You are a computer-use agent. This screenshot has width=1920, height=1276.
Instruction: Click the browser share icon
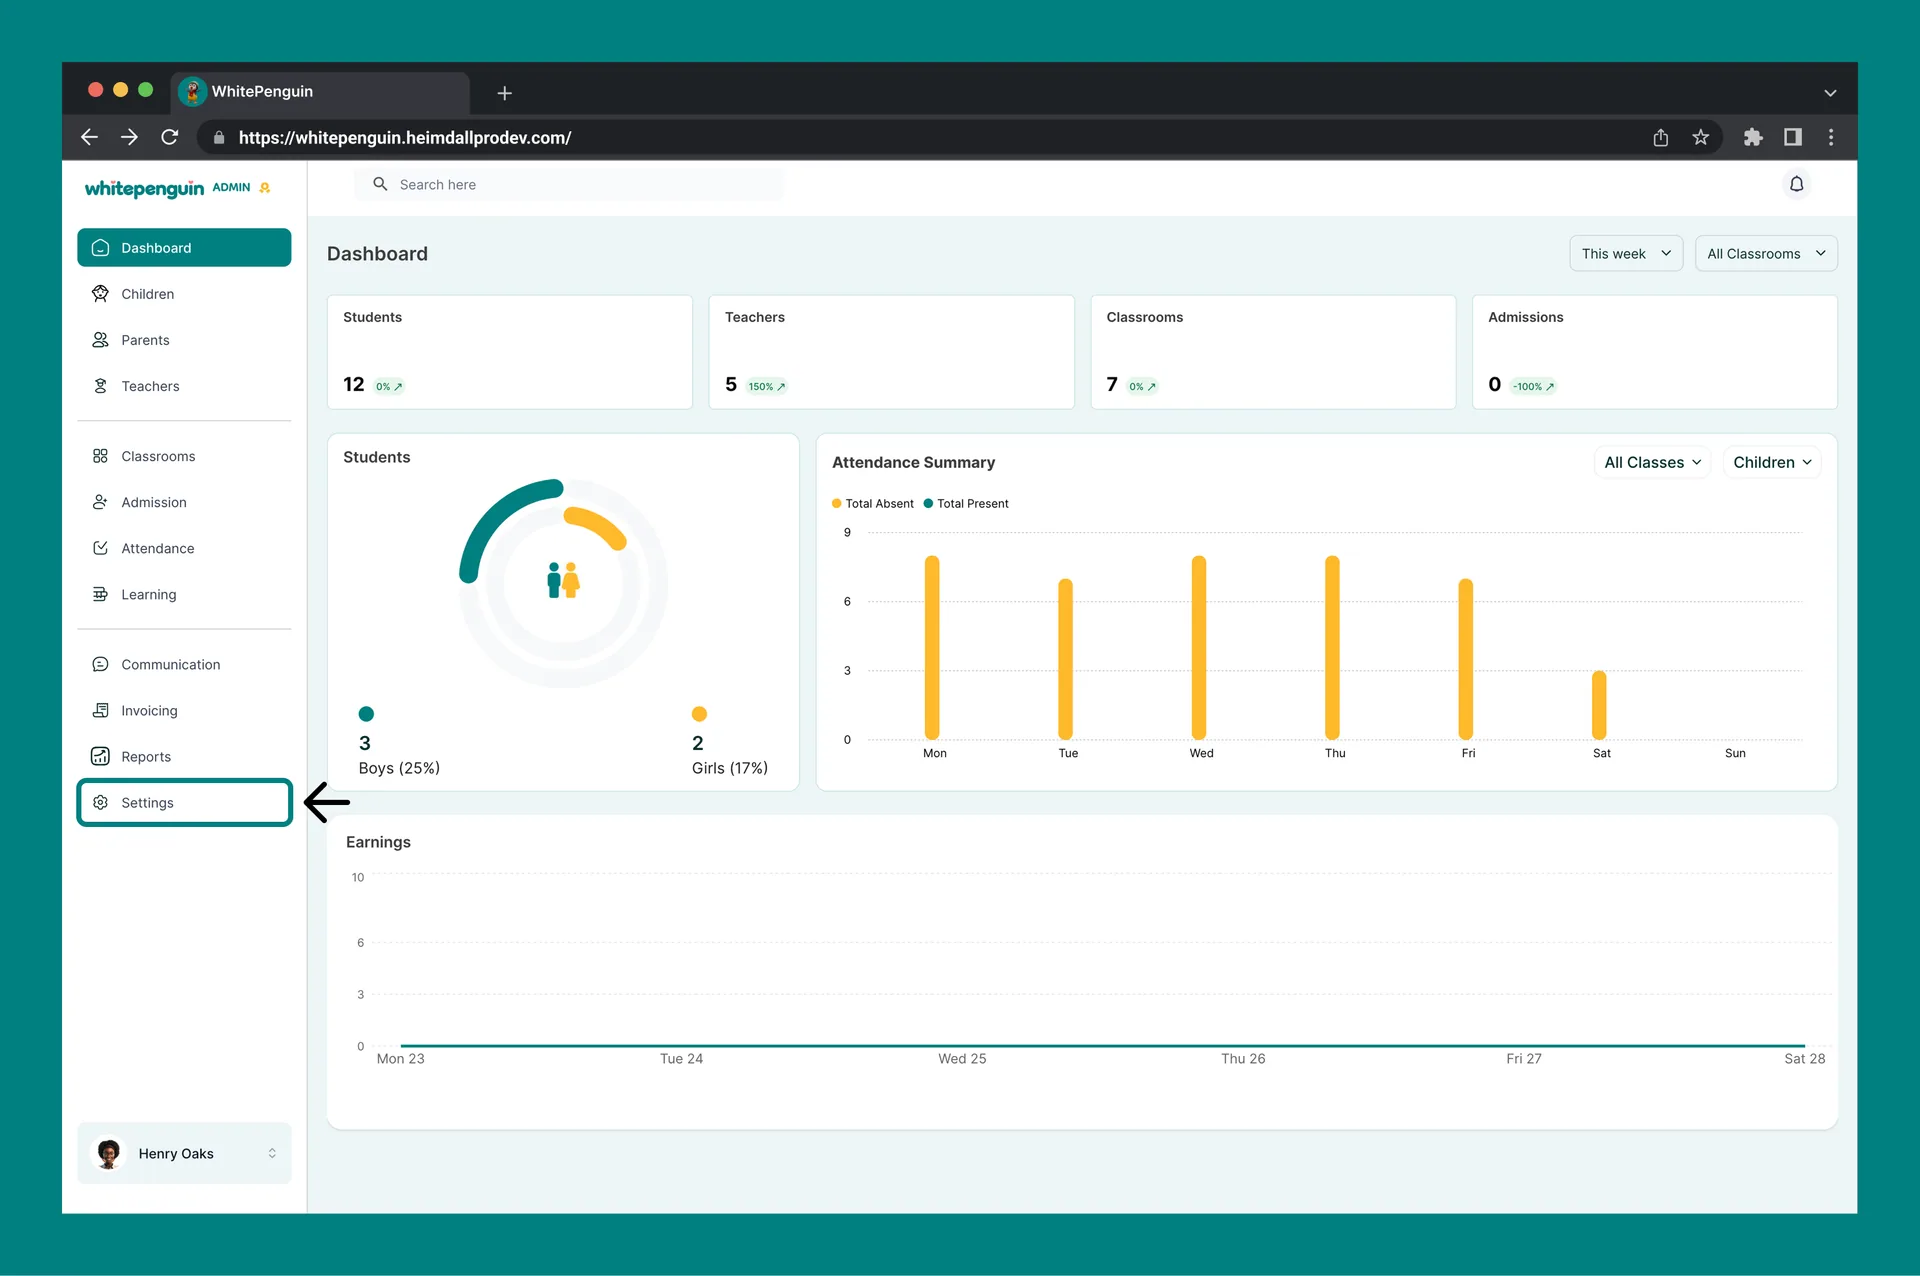click(x=1661, y=137)
